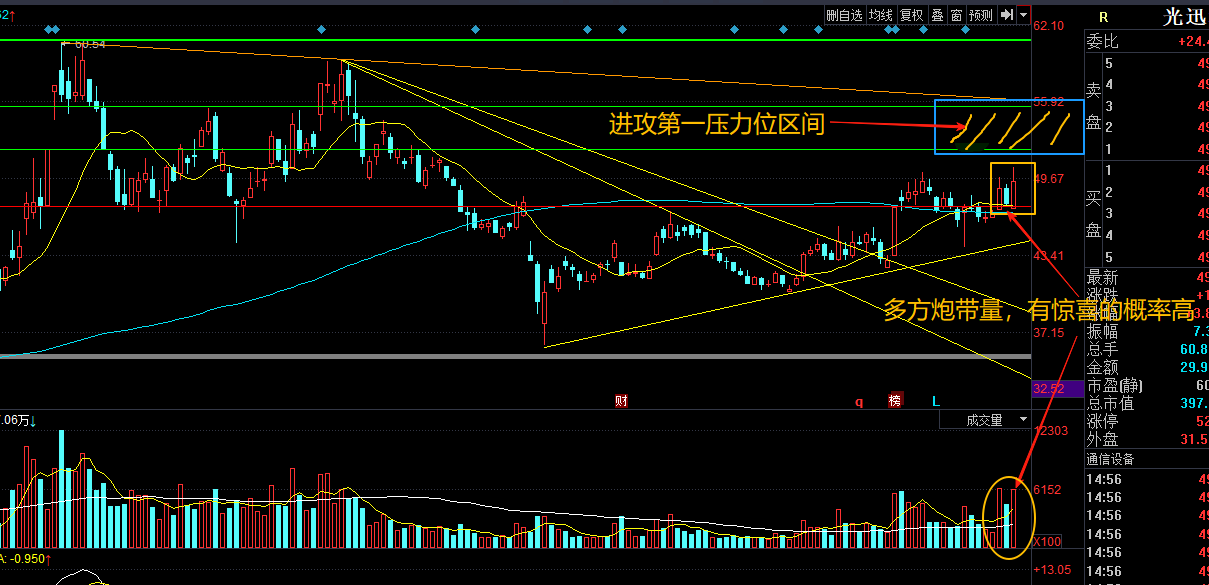This screenshot has height=585, width=1209.
Task: Click the 55.92 price axis label
Action: [x=1049, y=102]
